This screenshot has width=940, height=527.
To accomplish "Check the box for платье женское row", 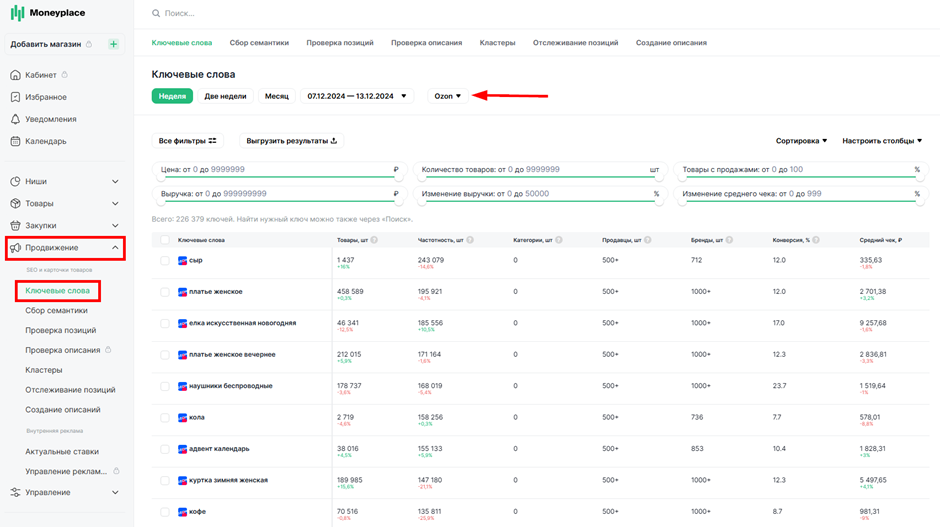I will [165, 292].
